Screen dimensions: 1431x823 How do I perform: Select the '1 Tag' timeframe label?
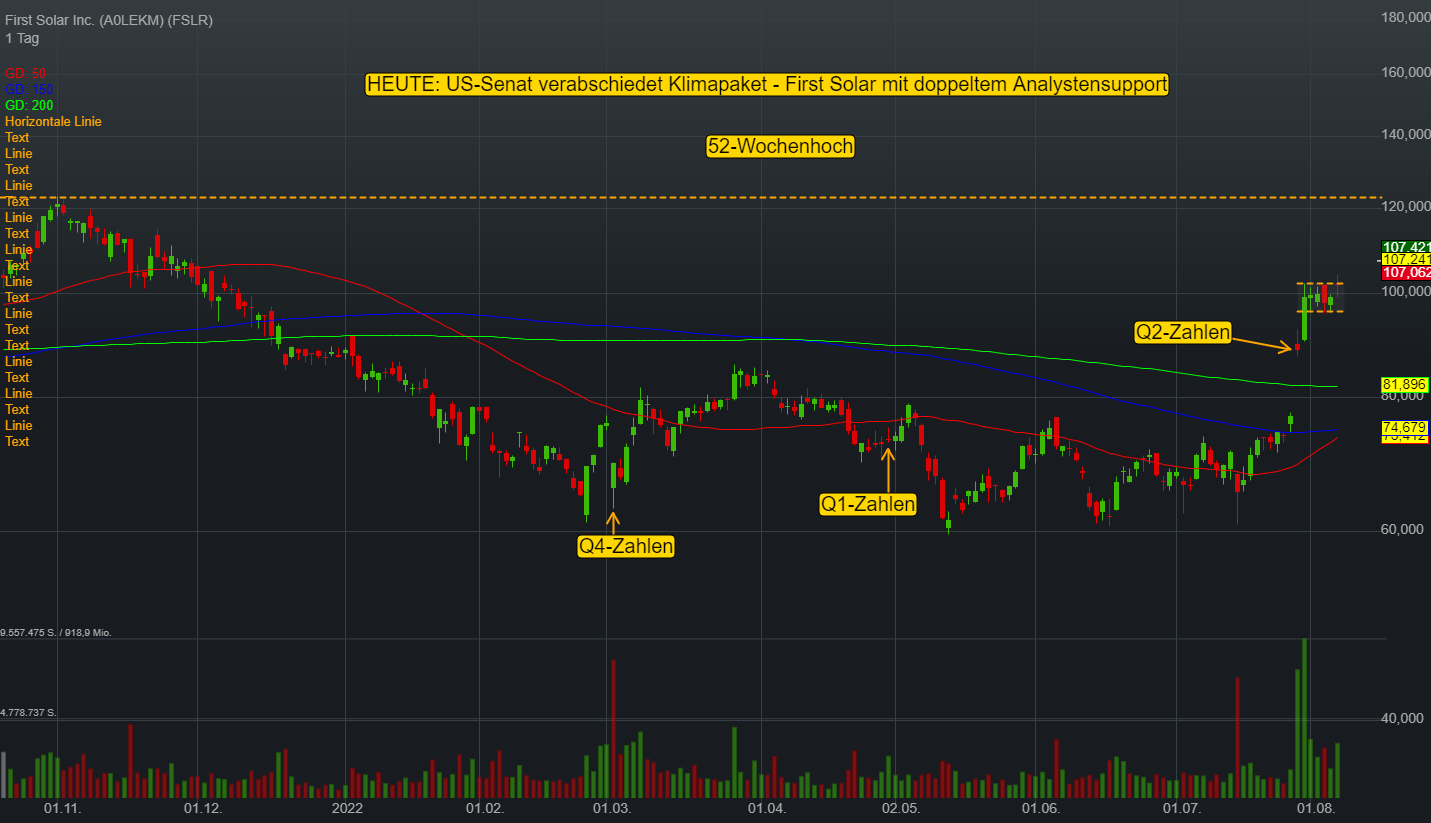(22, 38)
